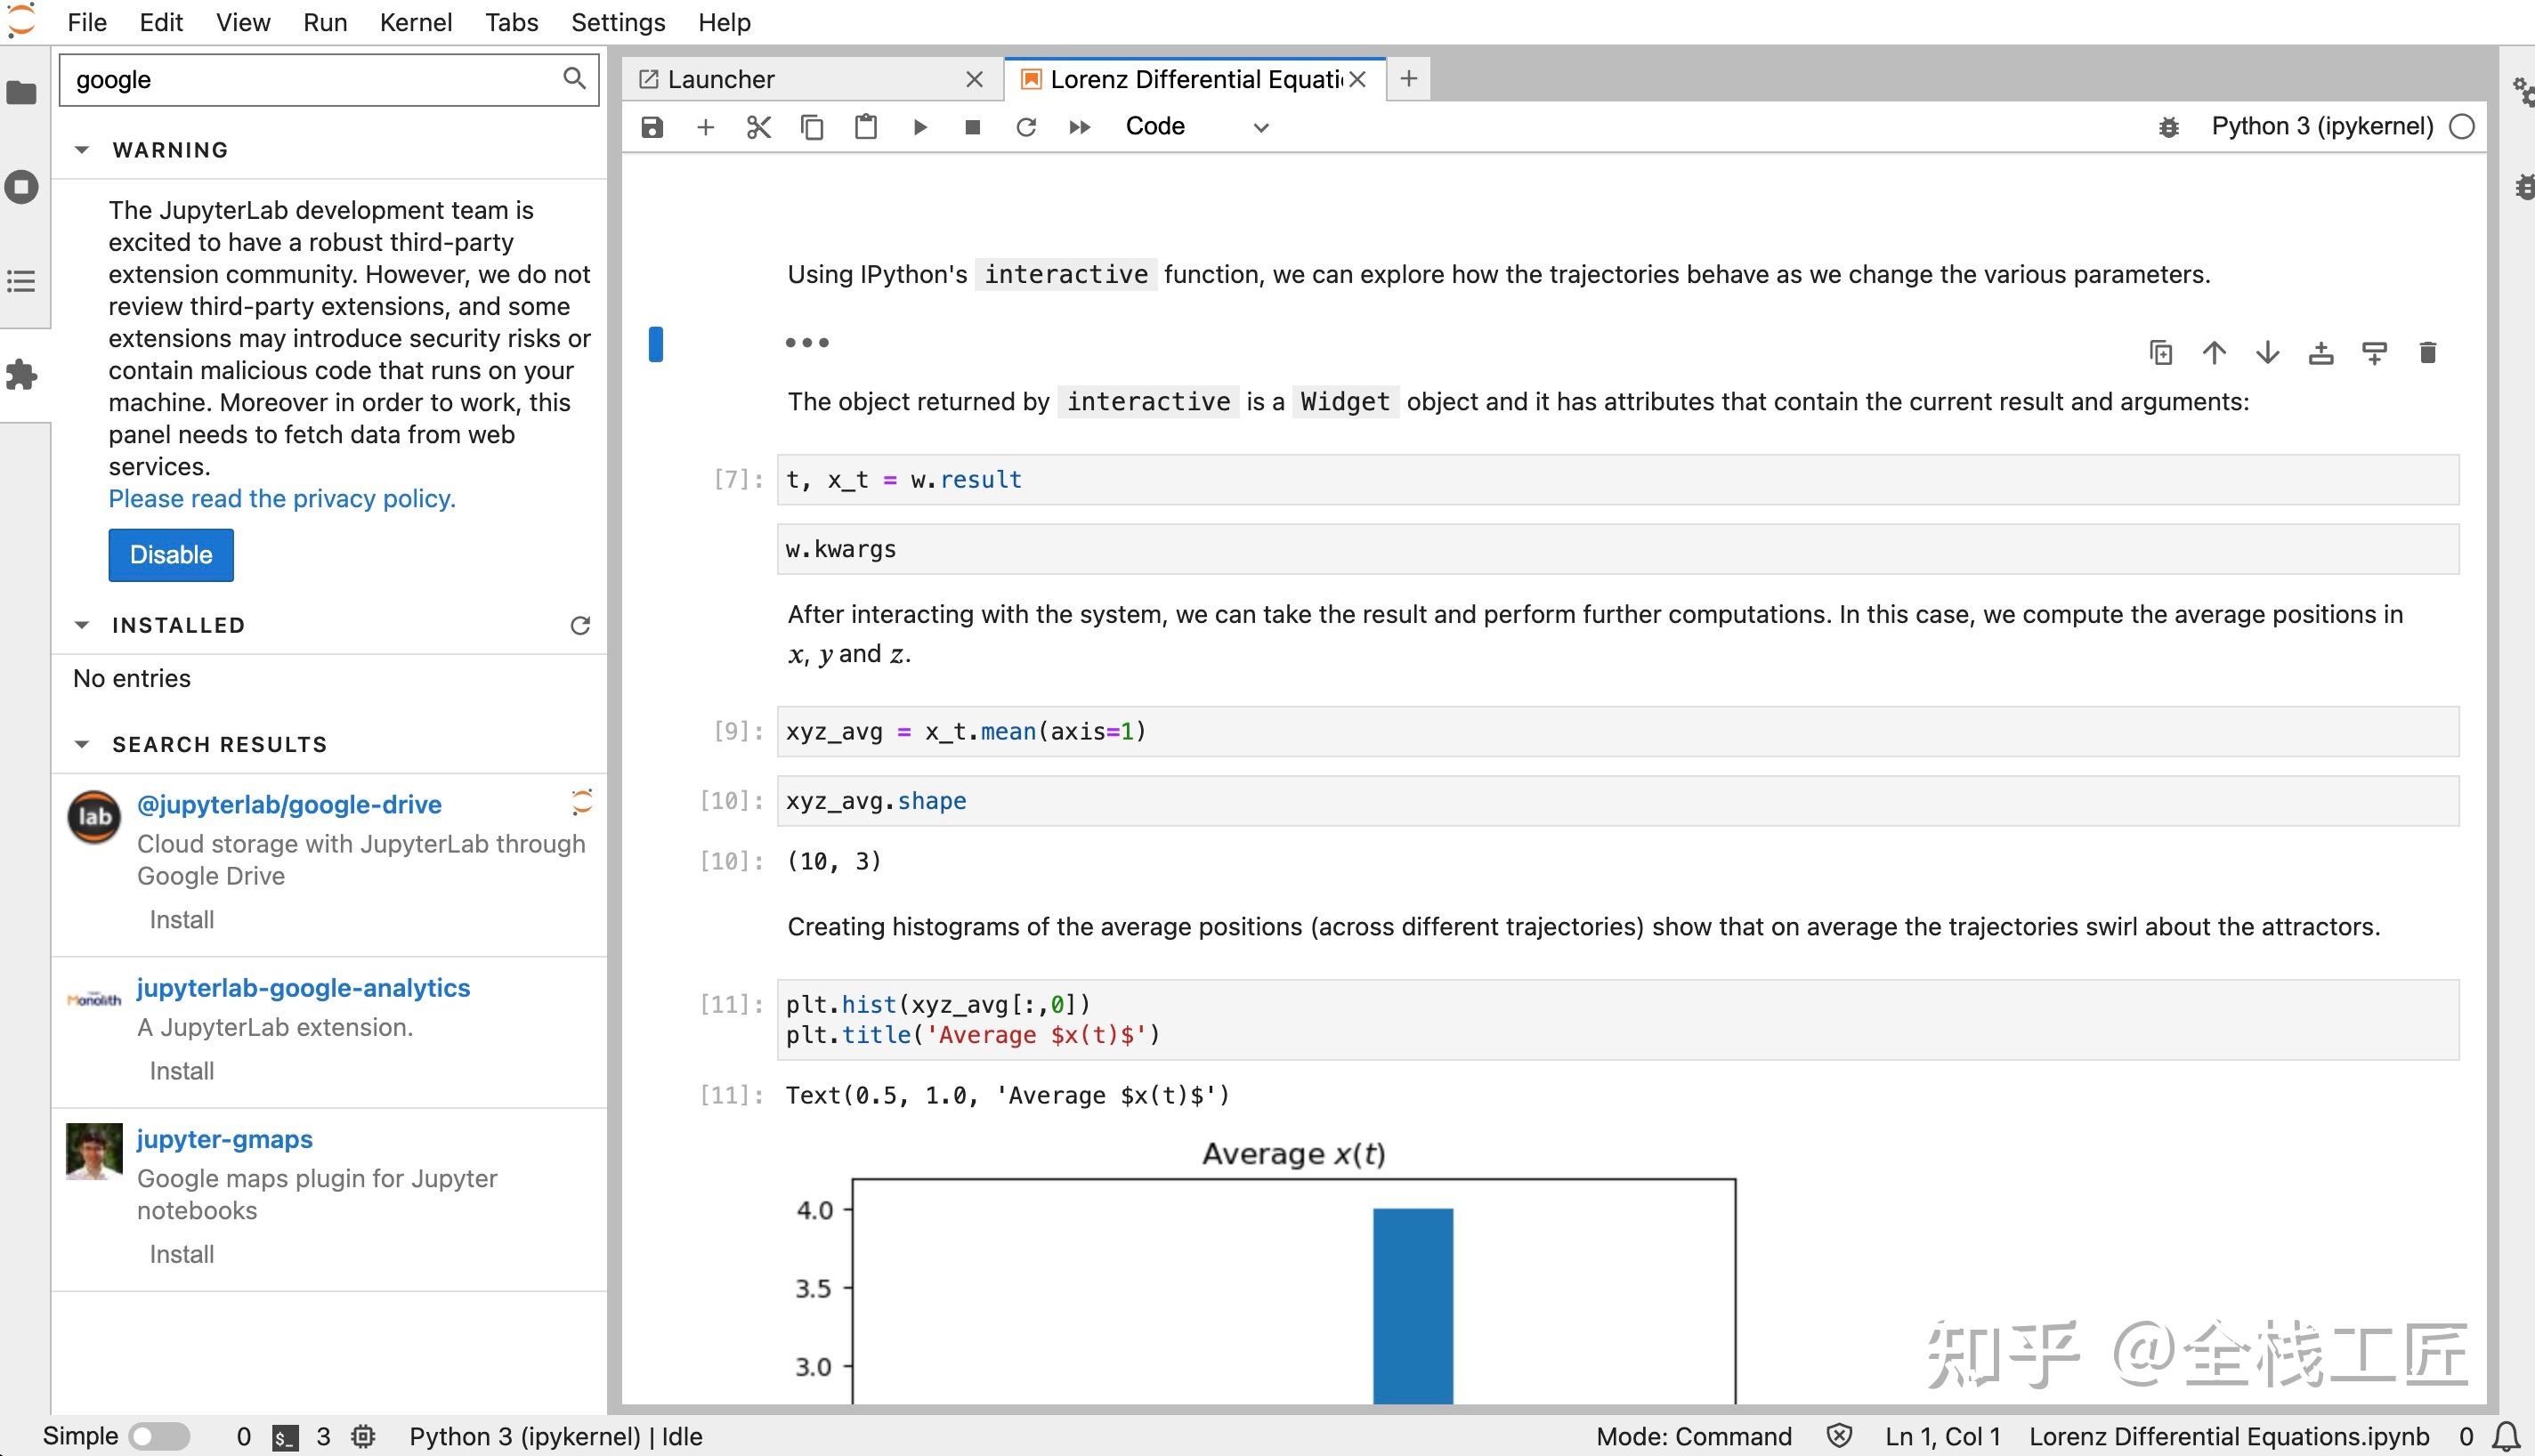
Task: Collapse the WARNING section
Action: (x=83, y=149)
